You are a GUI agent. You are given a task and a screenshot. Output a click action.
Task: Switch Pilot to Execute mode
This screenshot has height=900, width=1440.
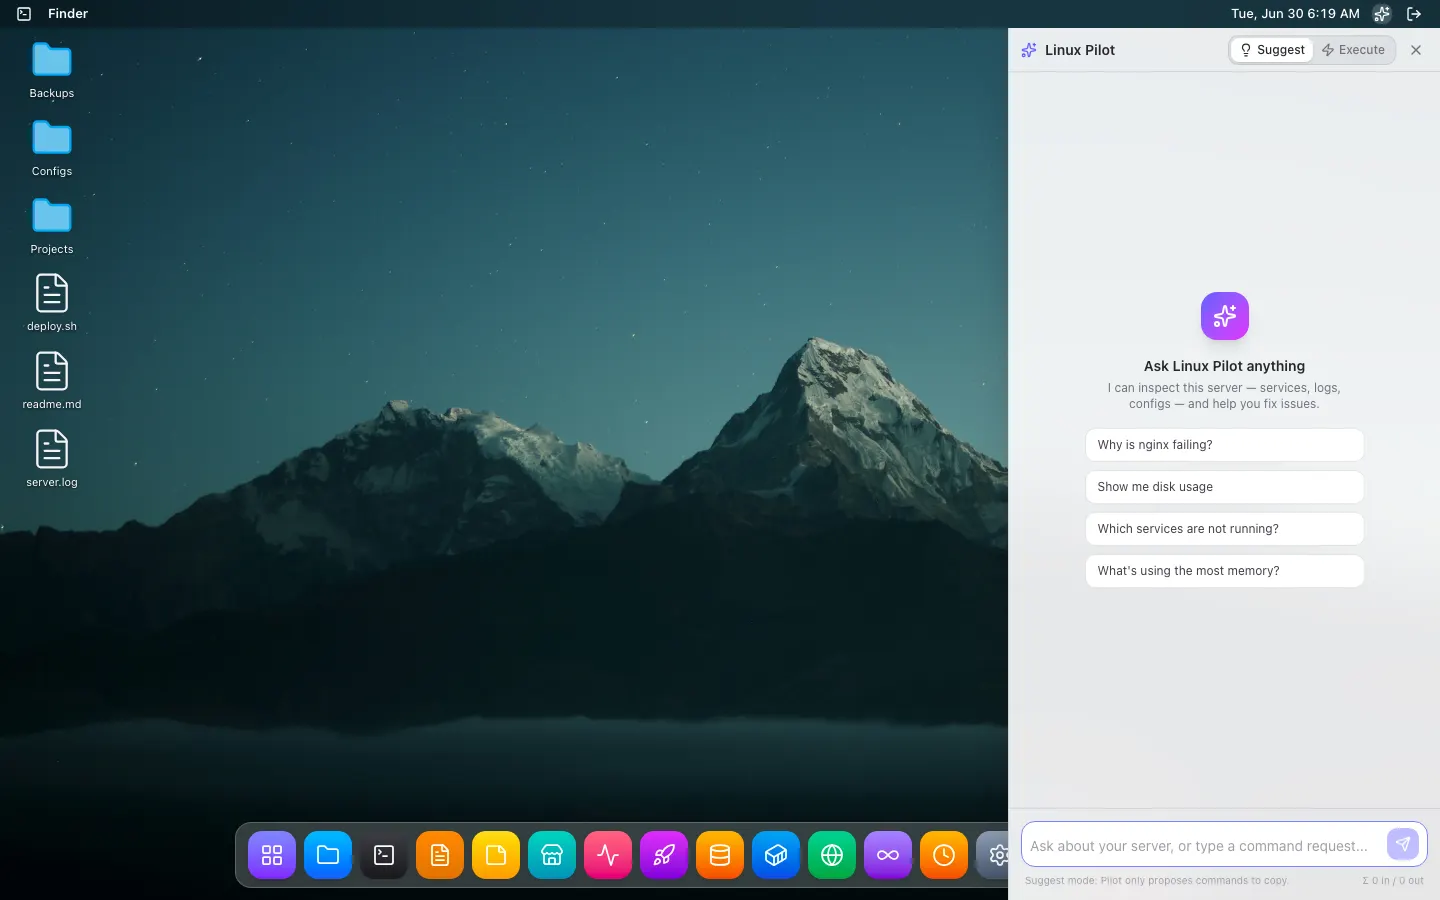pos(1353,50)
